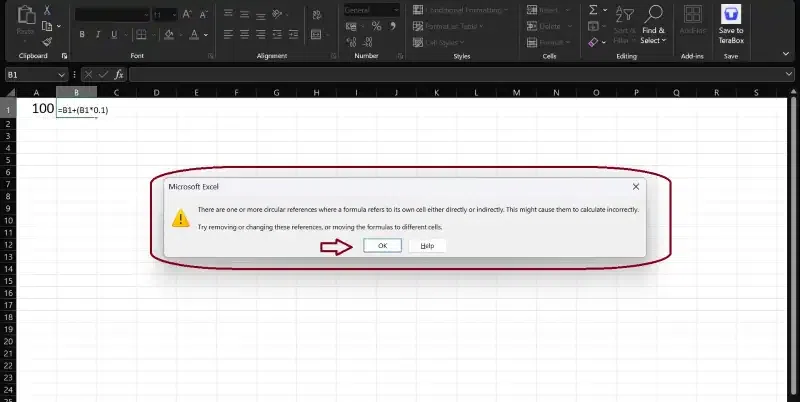Close the Microsoft Excel warning dialog
800x402 pixels.
[636, 187]
